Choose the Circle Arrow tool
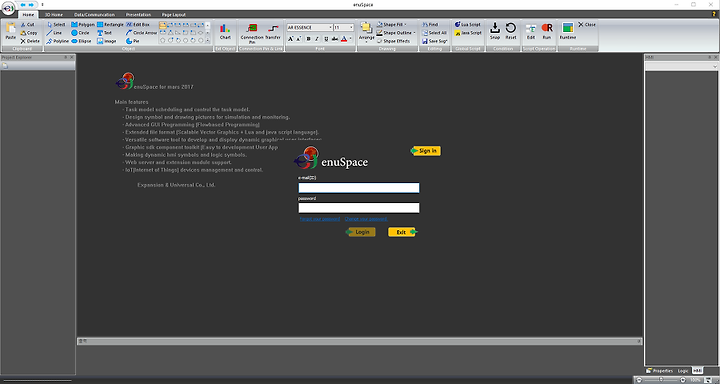The height and width of the screenshot is (384, 720). [x=141, y=33]
